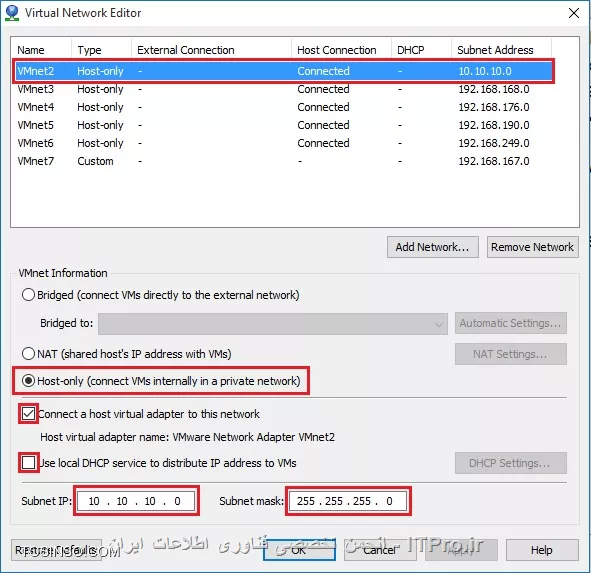Sort by the Name column header

coord(41,50)
